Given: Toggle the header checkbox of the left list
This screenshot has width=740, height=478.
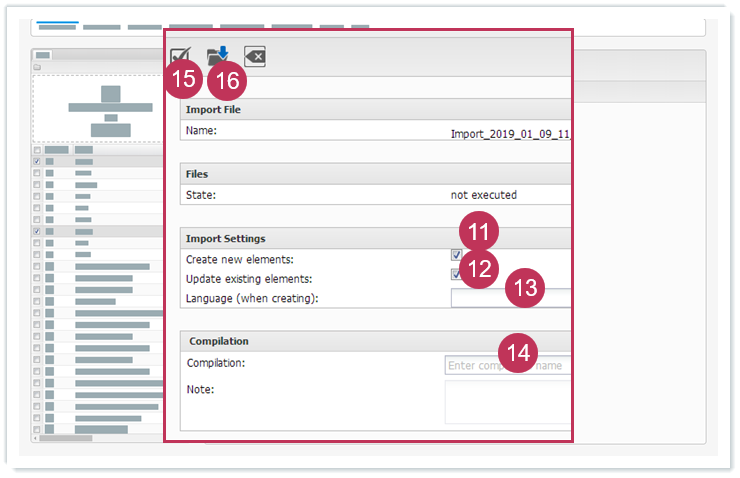Looking at the screenshot, I should click(x=37, y=150).
